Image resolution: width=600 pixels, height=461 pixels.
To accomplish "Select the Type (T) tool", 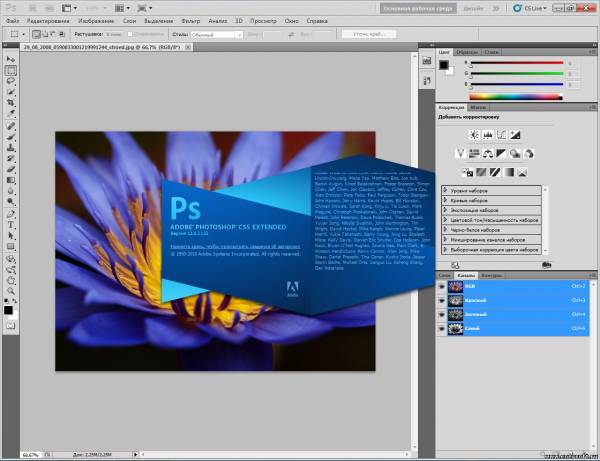I will (x=11, y=225).
